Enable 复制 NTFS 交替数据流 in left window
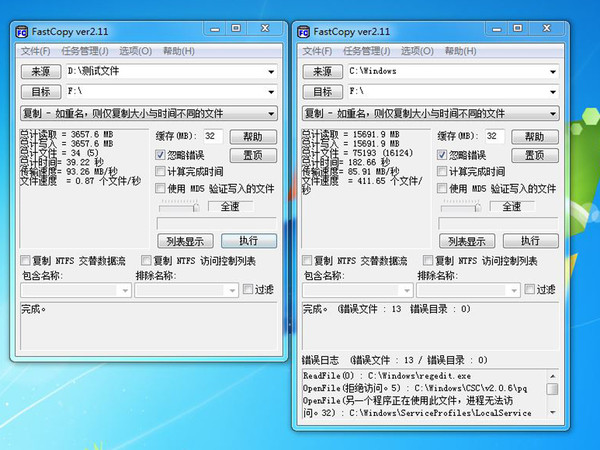The image size is (600, 450). 26,261
